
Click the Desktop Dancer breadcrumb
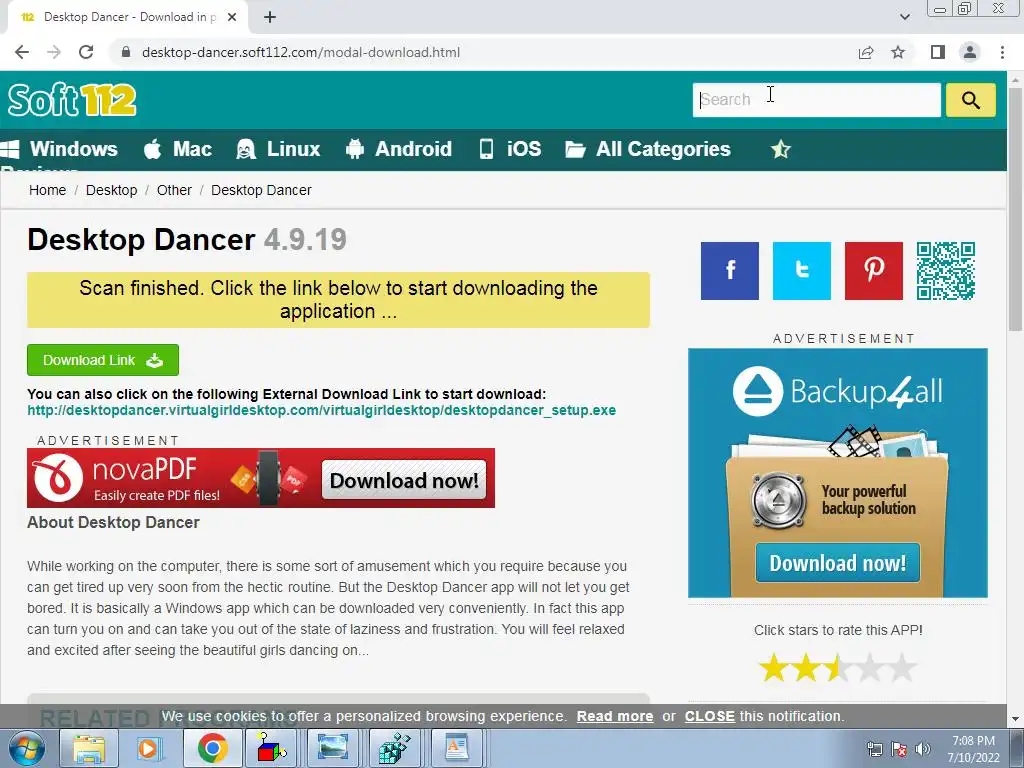[261, 190]
